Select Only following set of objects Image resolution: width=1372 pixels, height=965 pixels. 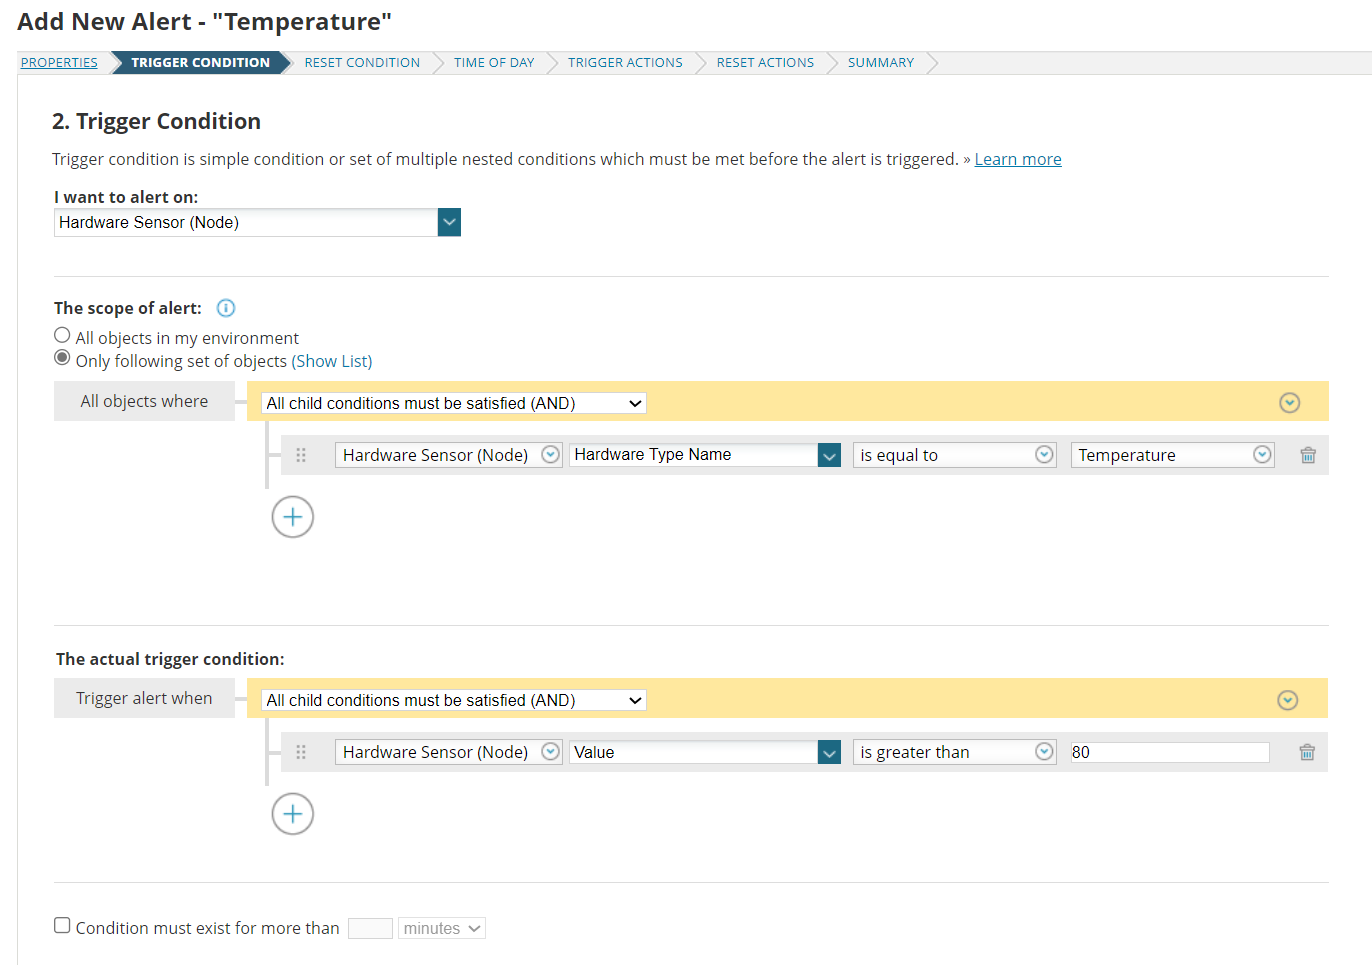[x=62, y=358]
